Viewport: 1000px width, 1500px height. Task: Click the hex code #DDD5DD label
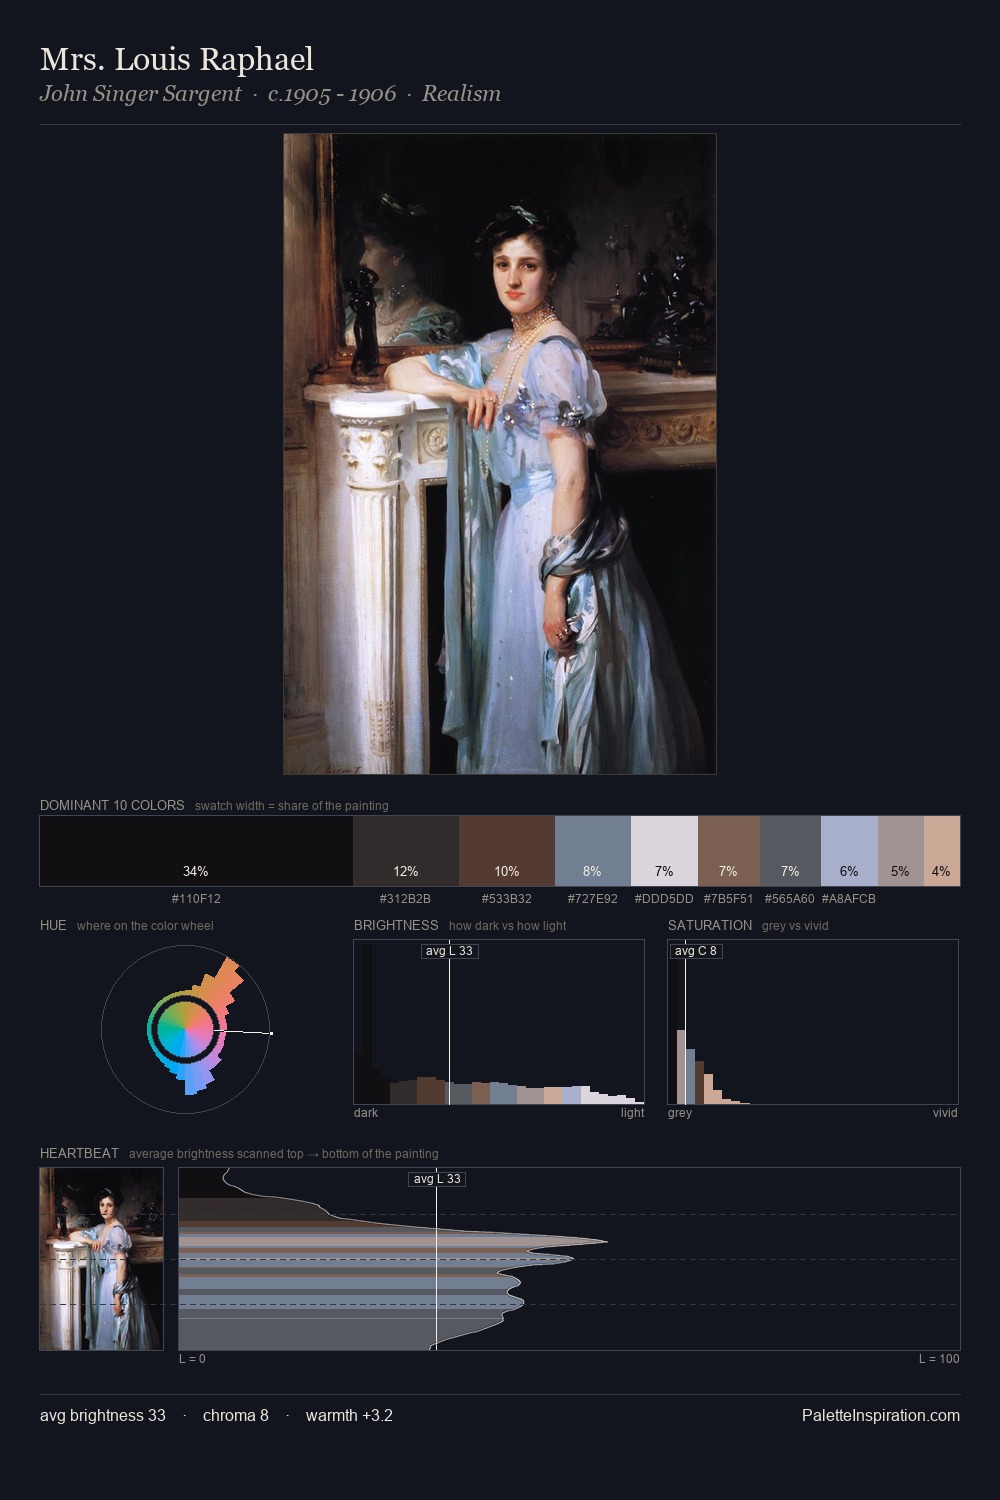click(x=664, y=898)
